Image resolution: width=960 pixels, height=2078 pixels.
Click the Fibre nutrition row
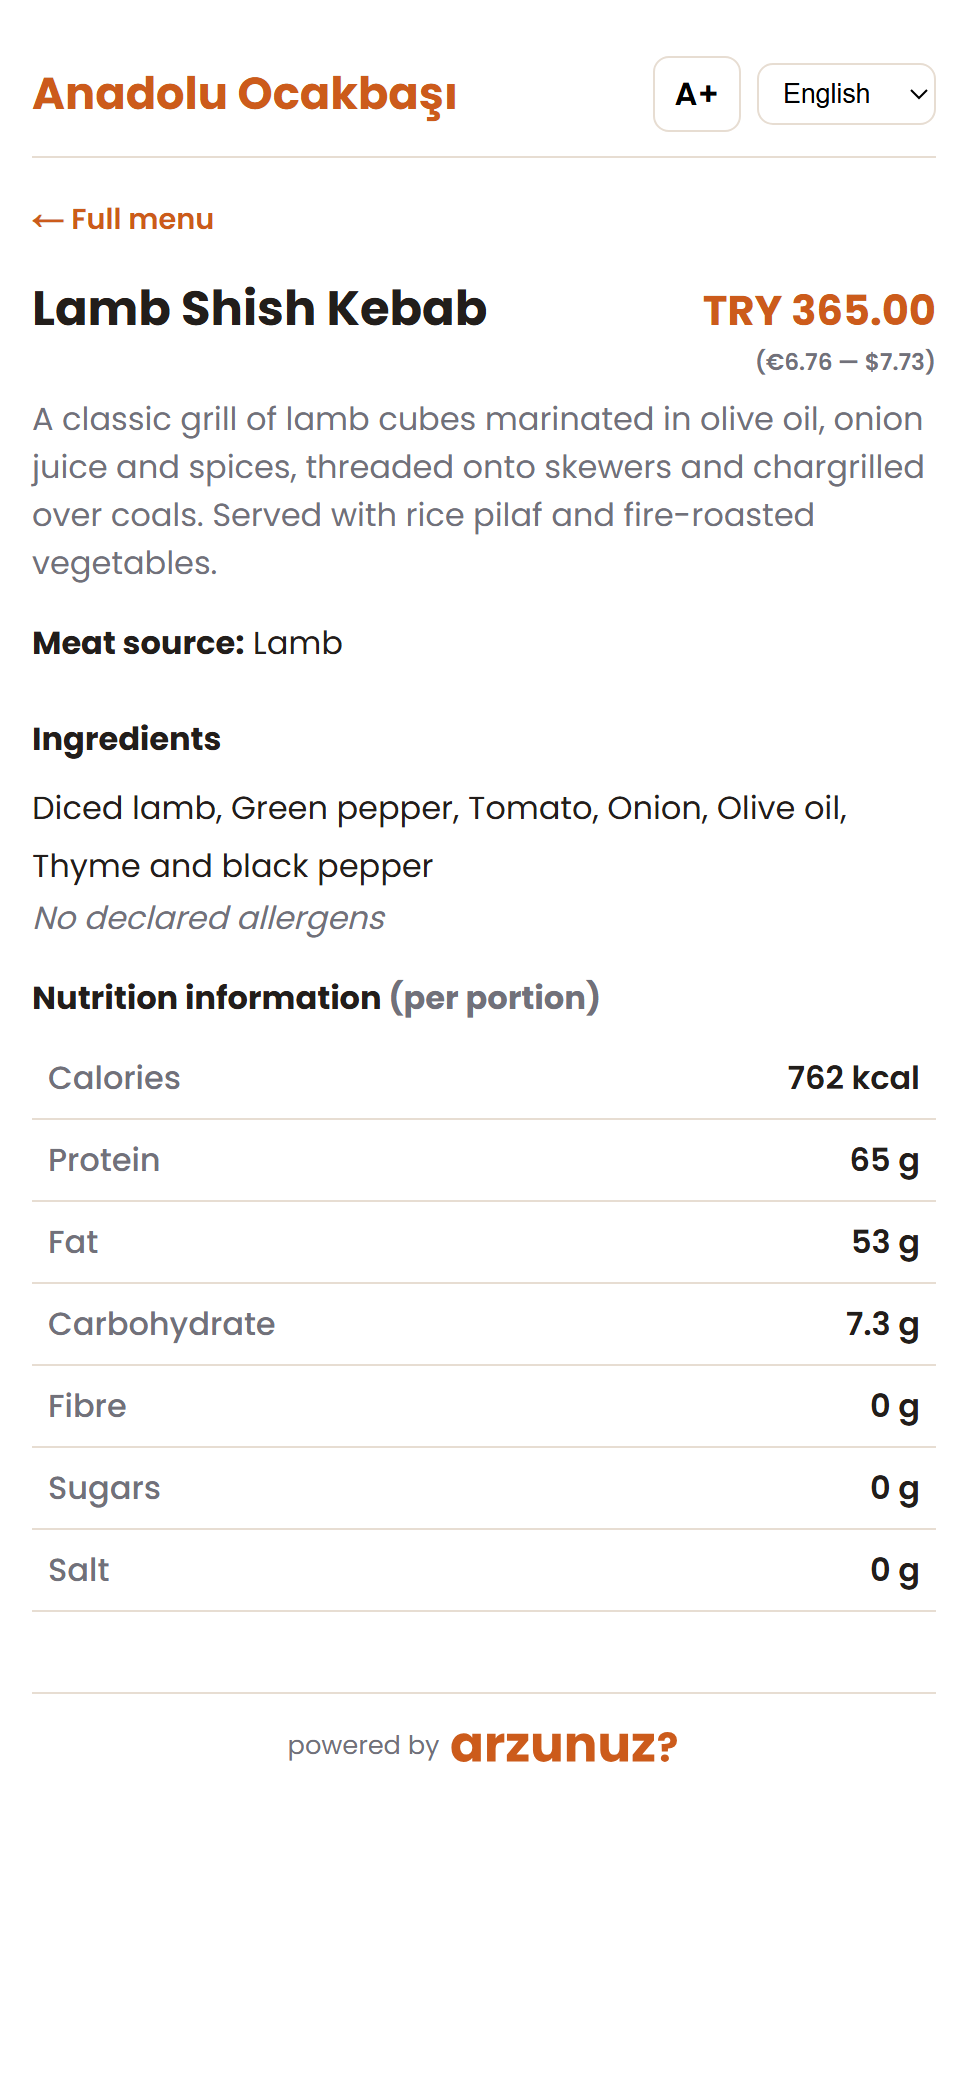(x=484, y=1406)
